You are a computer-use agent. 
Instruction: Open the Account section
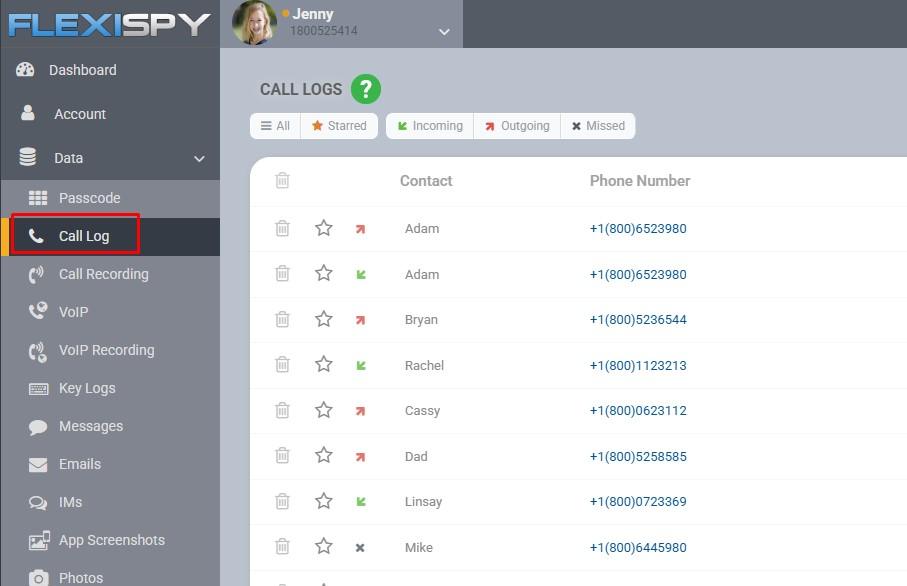tap(80, 114)
